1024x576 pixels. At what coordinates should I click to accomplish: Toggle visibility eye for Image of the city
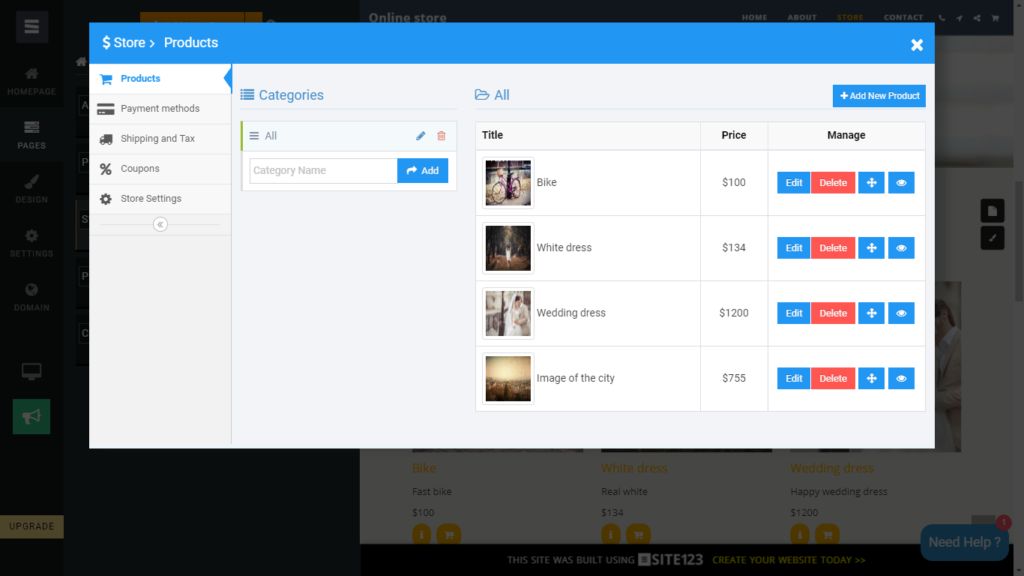tap(901, 378)
